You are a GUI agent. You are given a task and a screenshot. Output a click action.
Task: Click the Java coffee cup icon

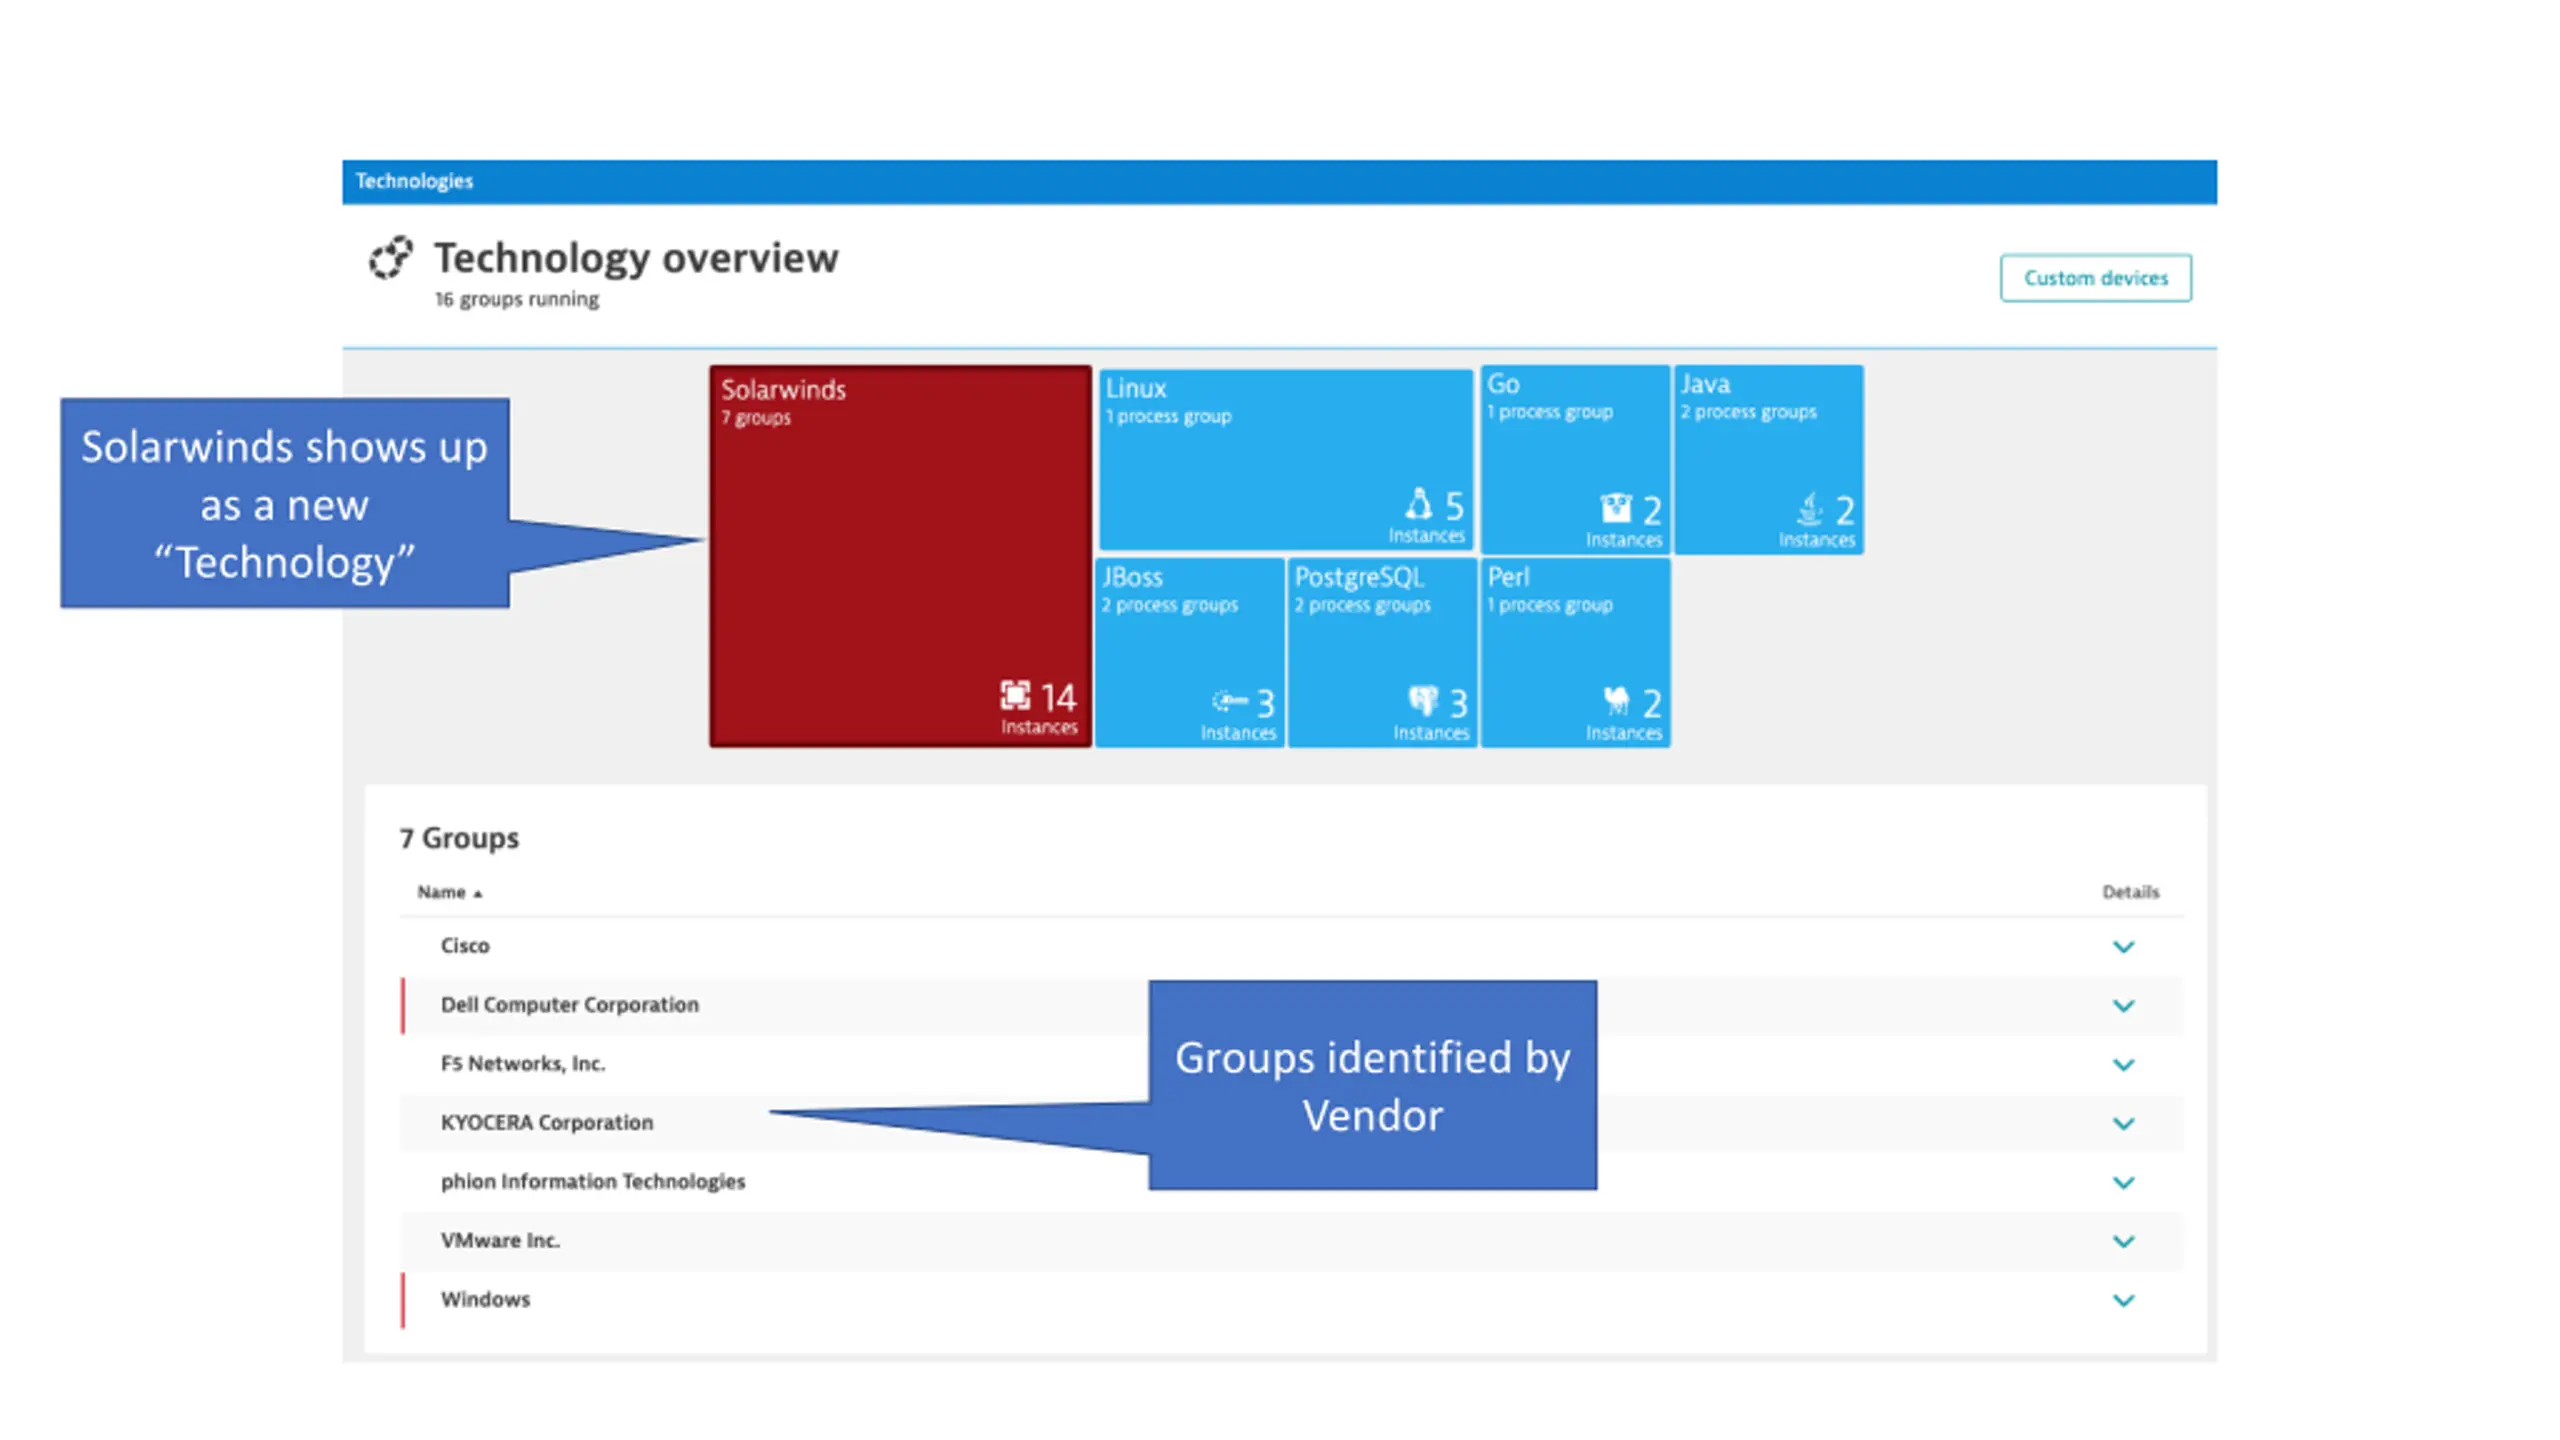[x=1809, y=508]
